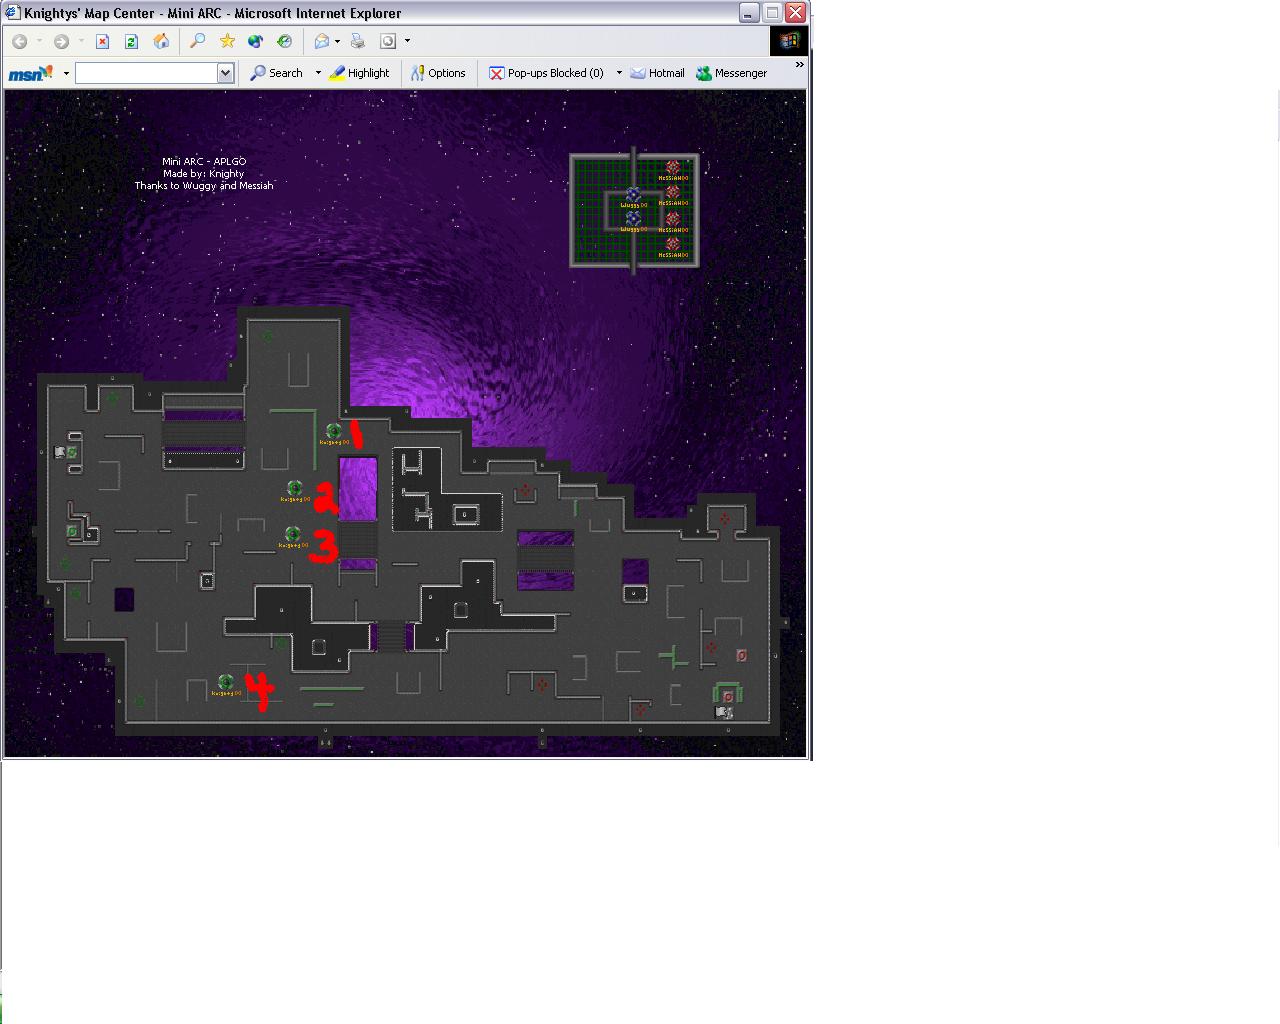The image size is (1280, 1024).
Task: Open browser Search magnifier icon
Action: [197, 41]
